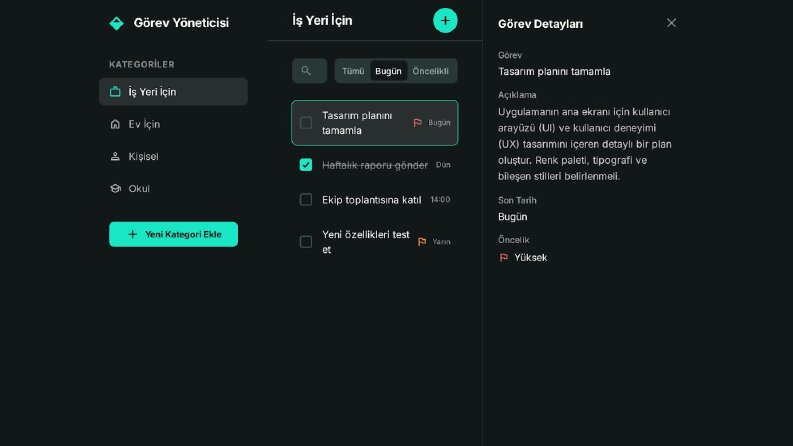Click the İş Yeri İçin list heading

[x=322, y=21]
